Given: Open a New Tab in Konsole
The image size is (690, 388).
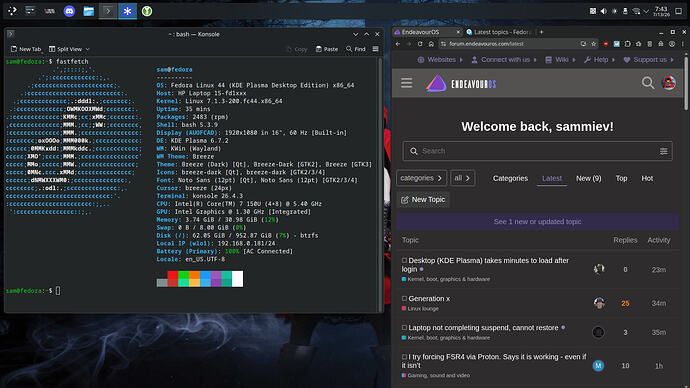Looking at the screenshot, I should pos(26,49).
